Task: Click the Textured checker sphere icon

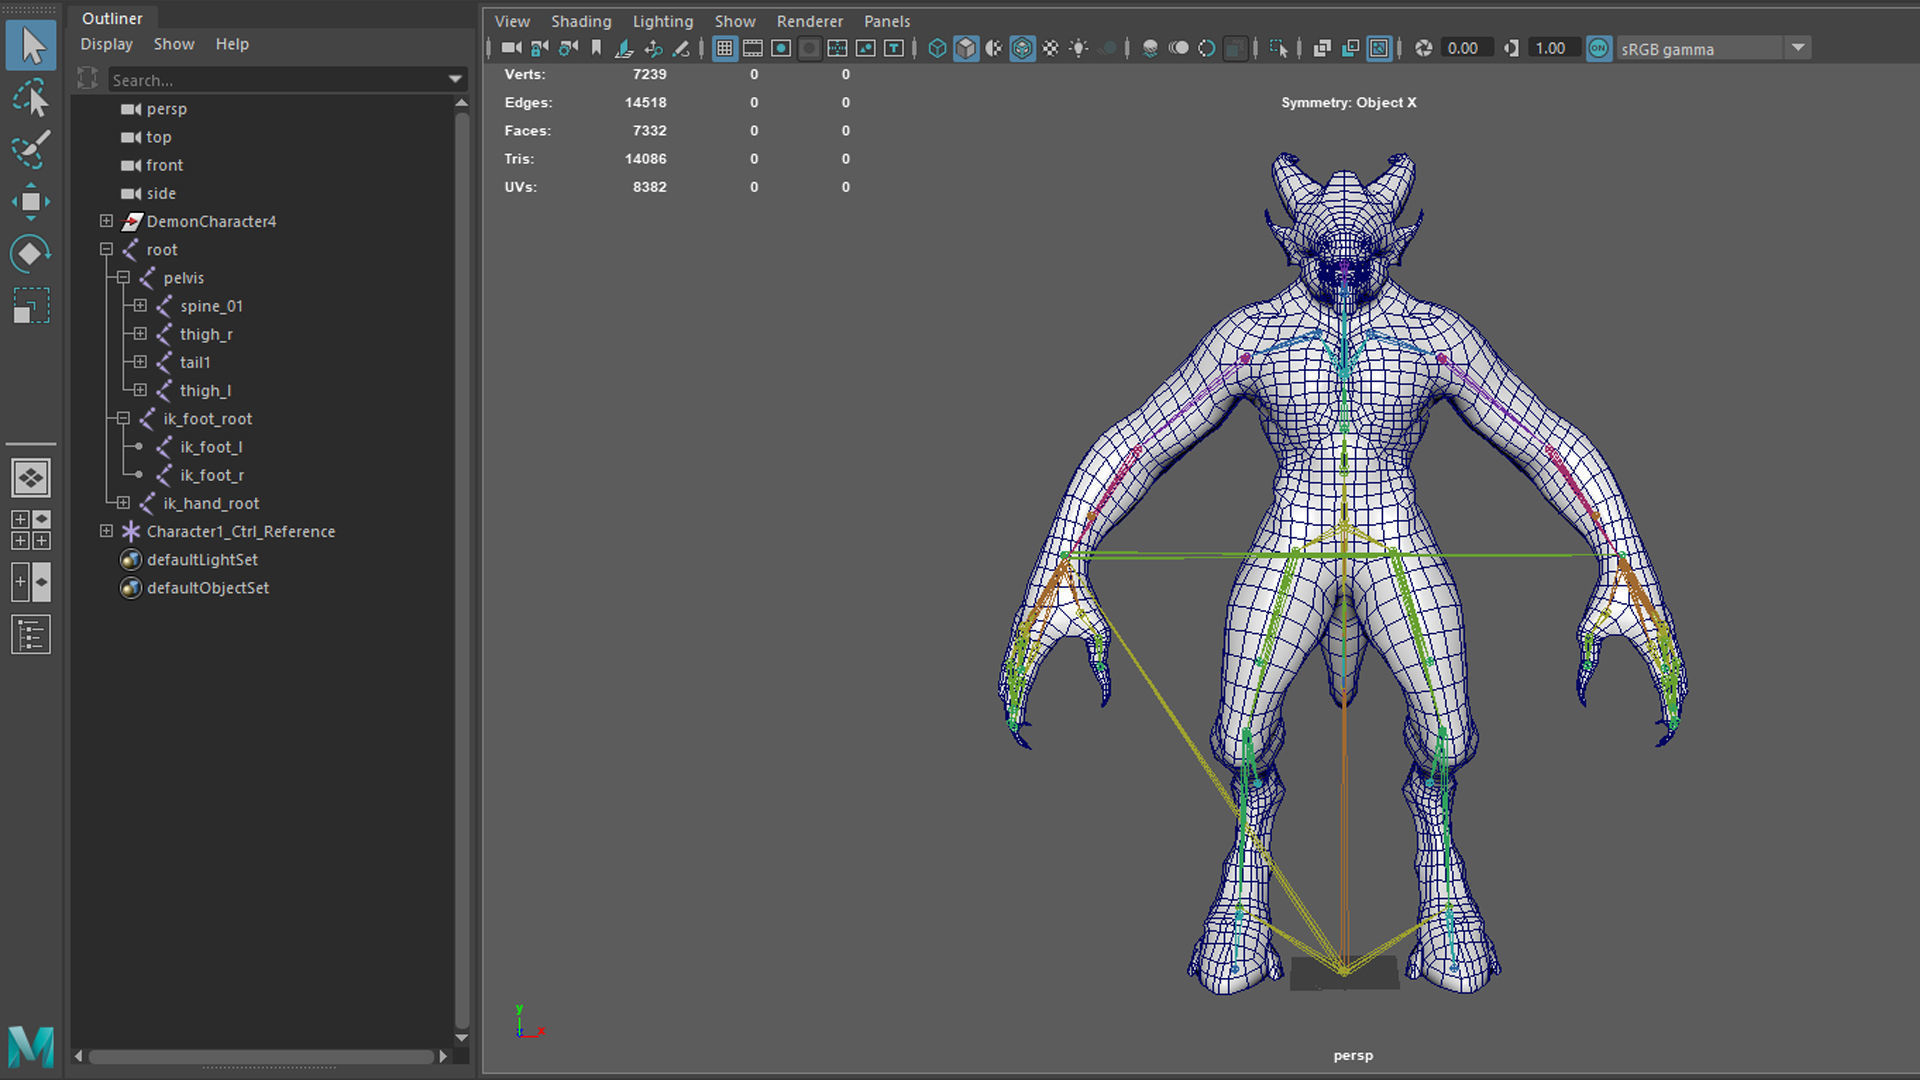Action: coord(1051,48)
